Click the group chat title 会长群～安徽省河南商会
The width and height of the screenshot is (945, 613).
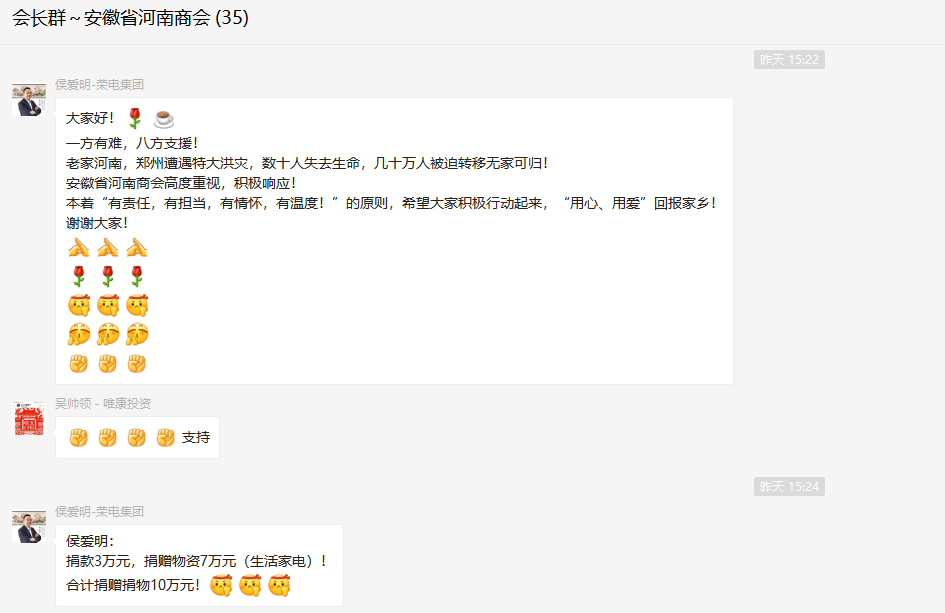click(130, 18)
